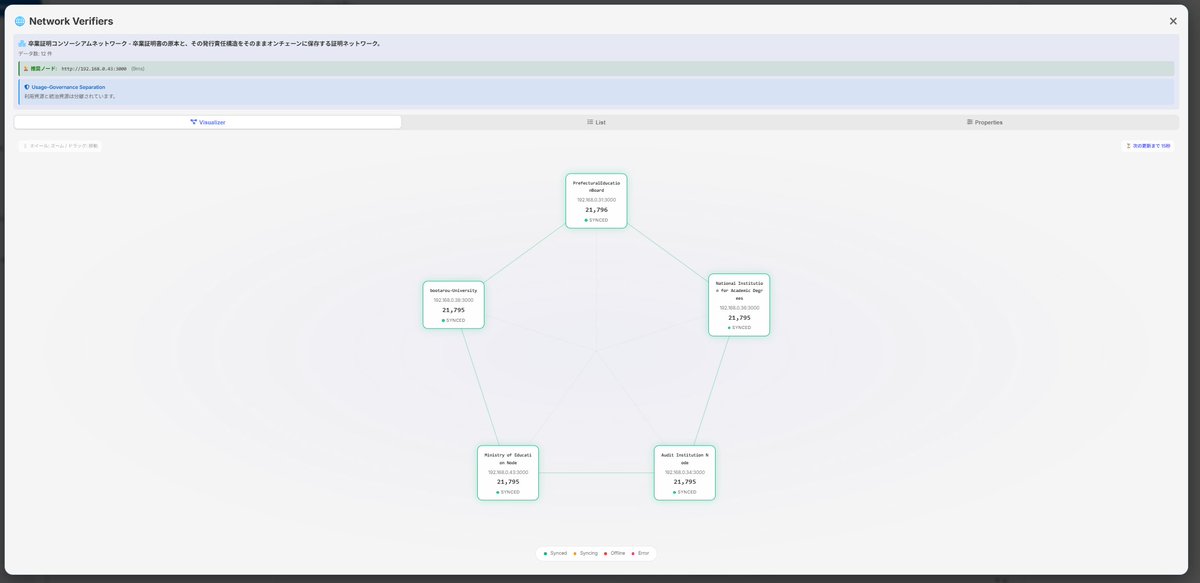Click the Usage-Governance Separation heading
The height and width of the screenshot is (583, 1200).
coord(68,87)
